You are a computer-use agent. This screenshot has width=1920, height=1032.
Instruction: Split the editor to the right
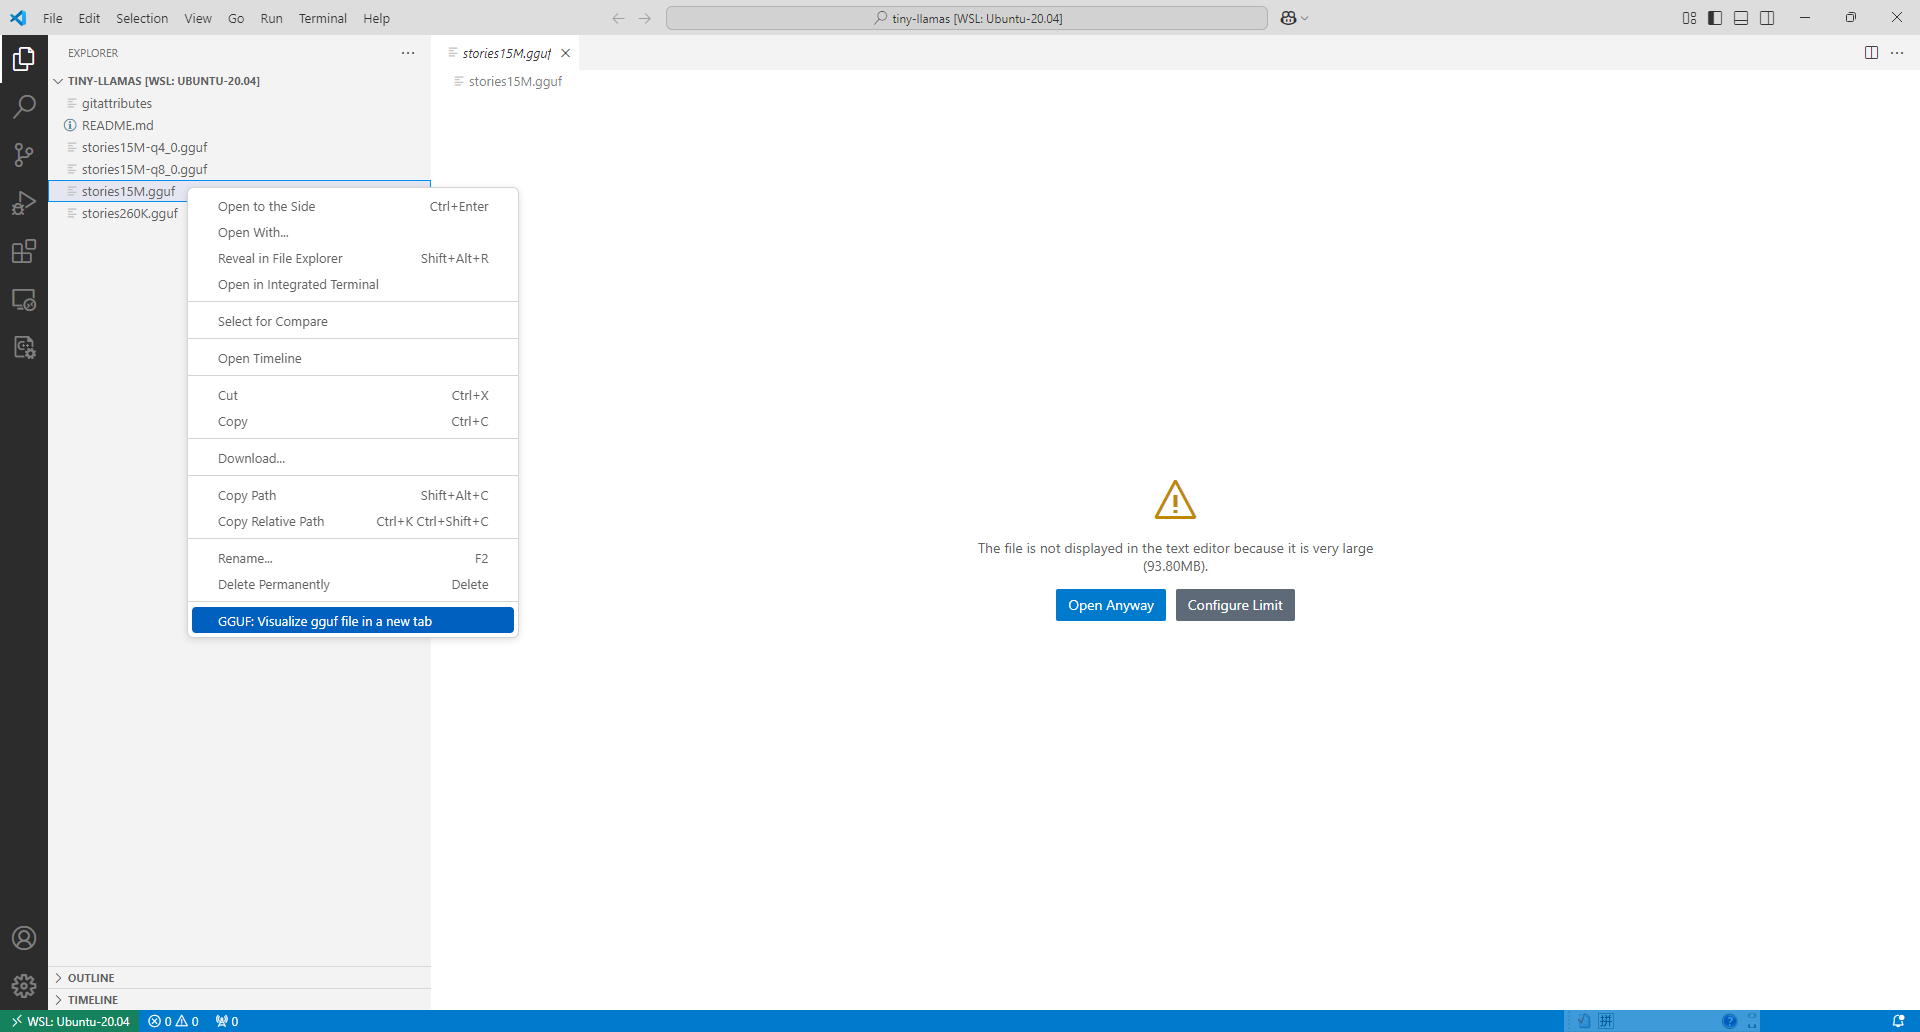click(x=1871, y=53)
